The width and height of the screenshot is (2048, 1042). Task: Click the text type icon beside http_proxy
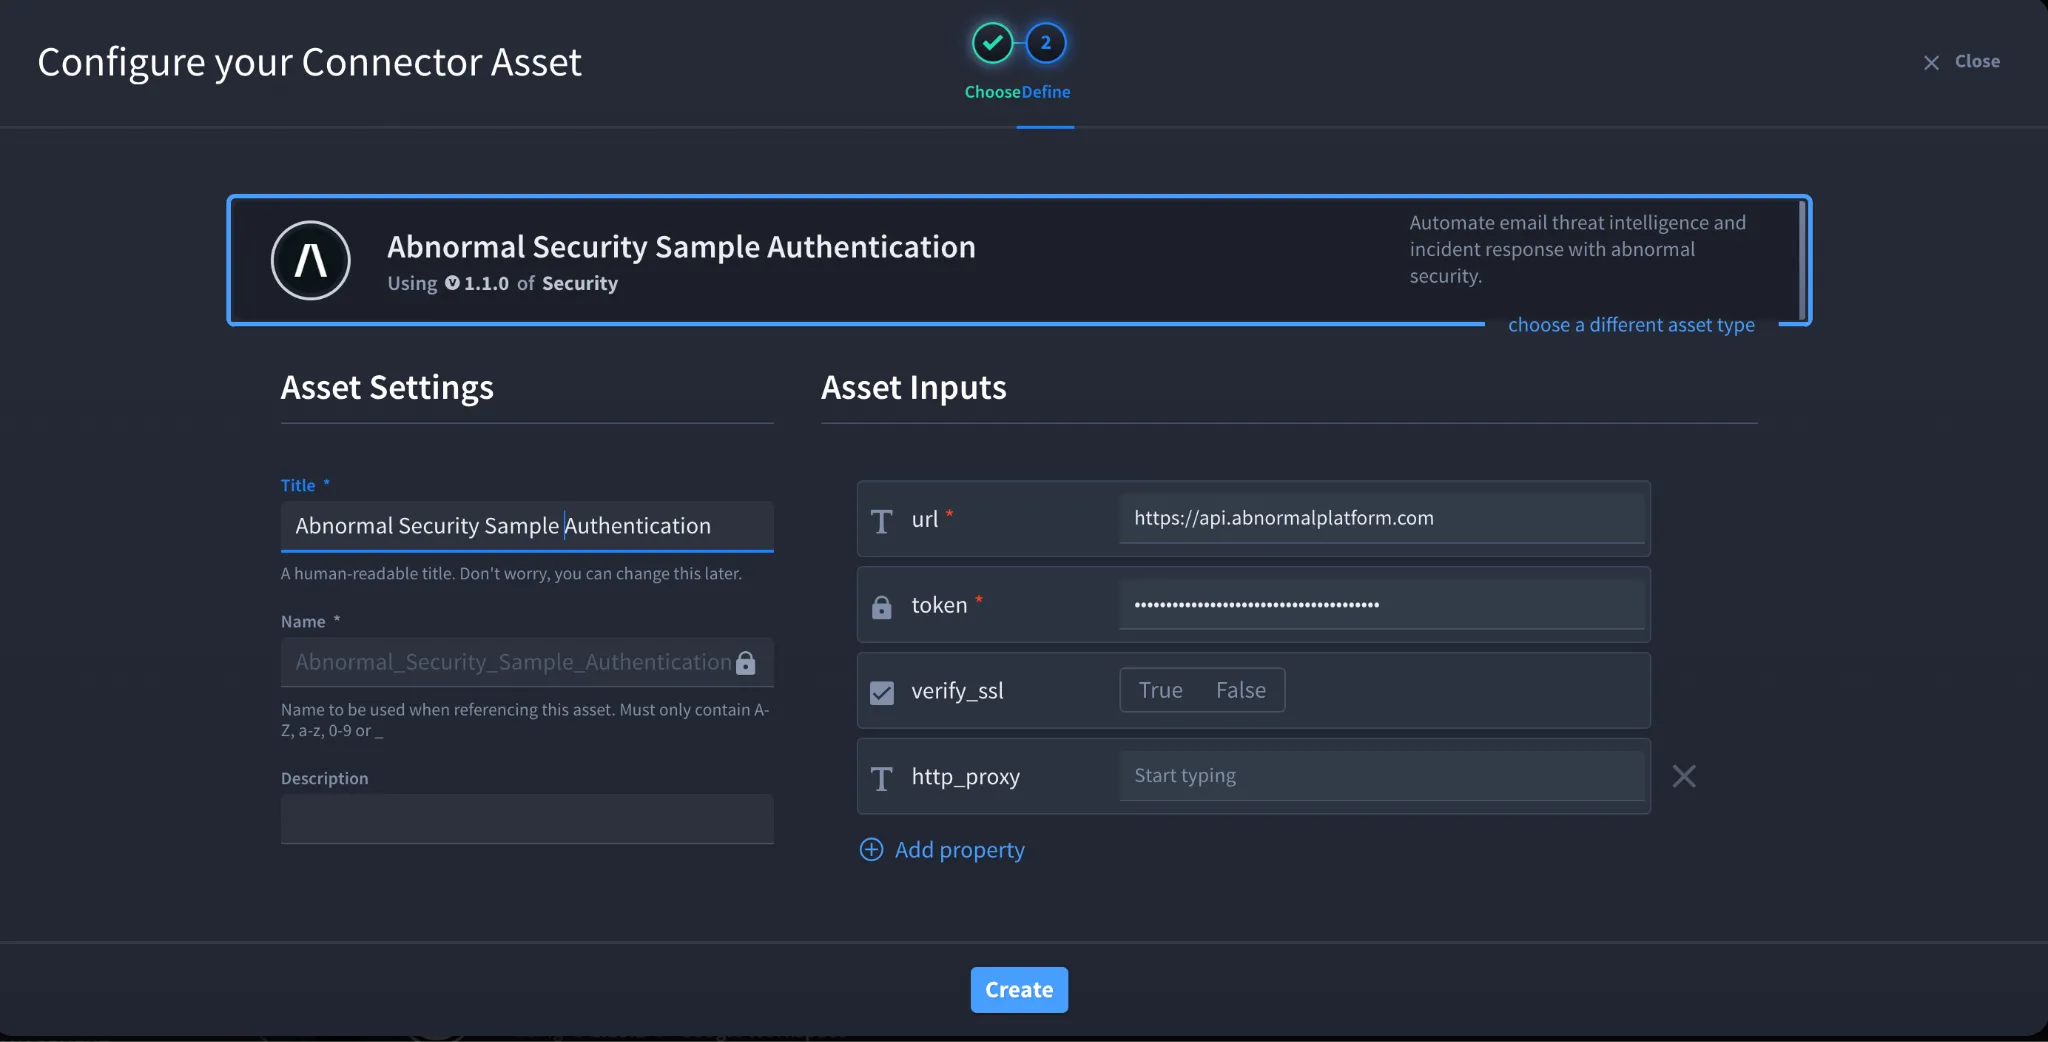coord(881,778)
